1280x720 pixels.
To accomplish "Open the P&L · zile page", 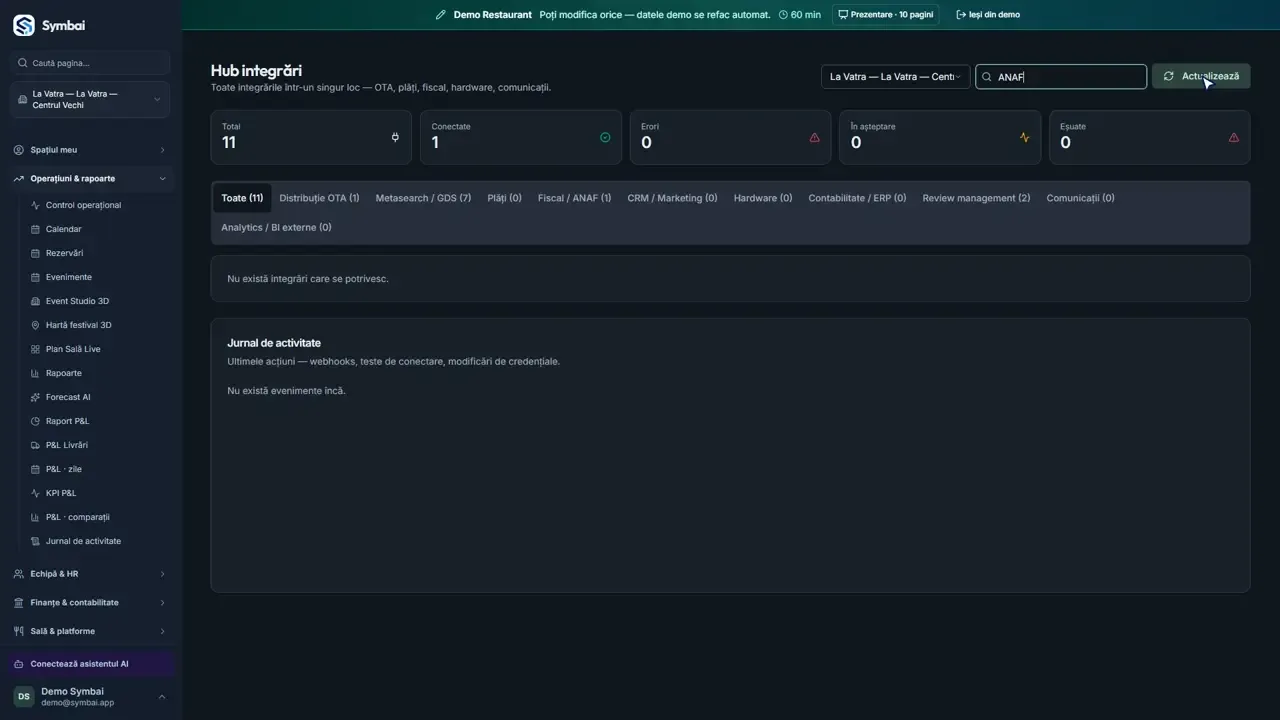I will 64,469.
